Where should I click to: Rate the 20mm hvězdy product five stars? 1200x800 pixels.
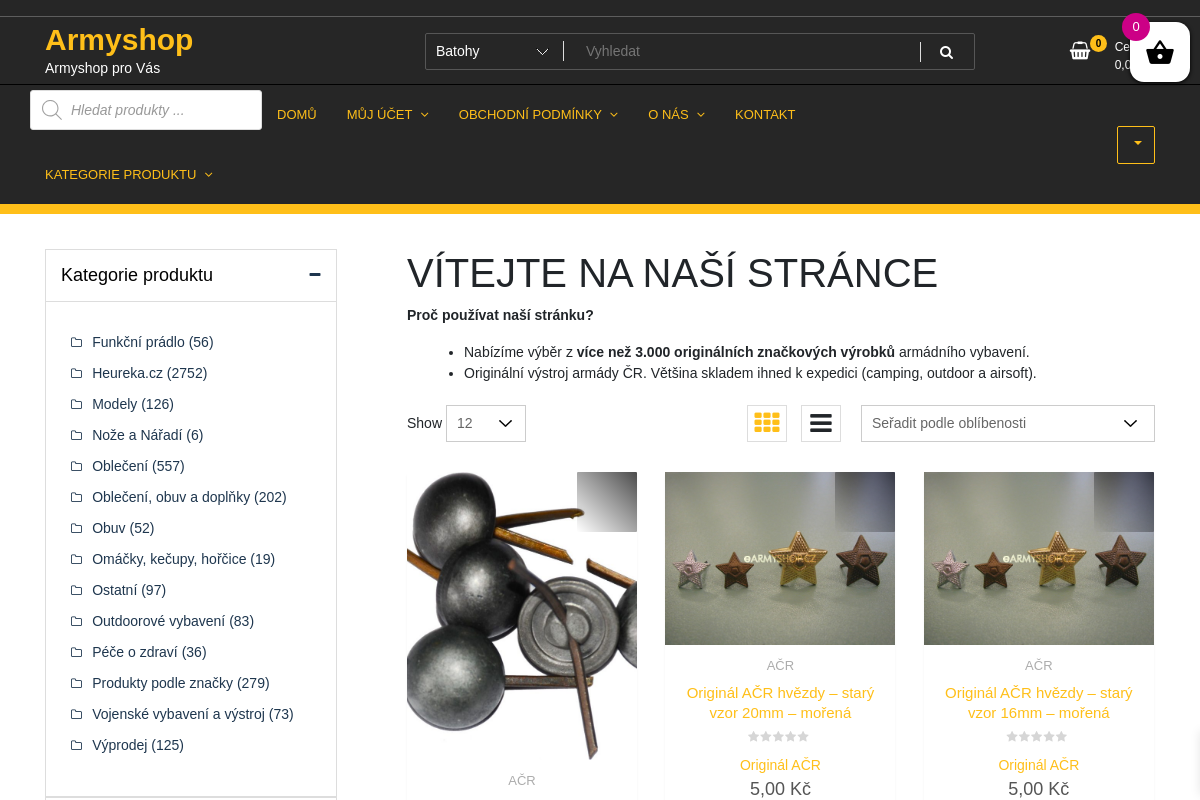(x=805, y=736)
